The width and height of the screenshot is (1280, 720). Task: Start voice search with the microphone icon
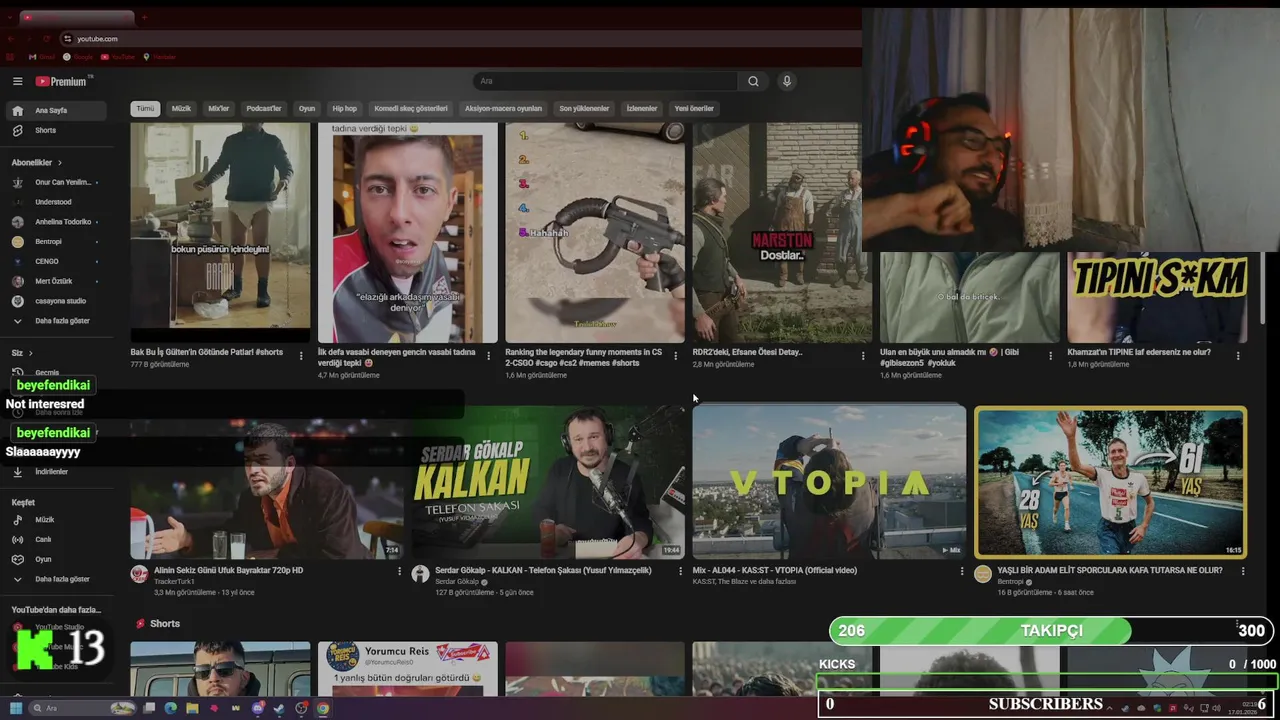pos(787,82)
